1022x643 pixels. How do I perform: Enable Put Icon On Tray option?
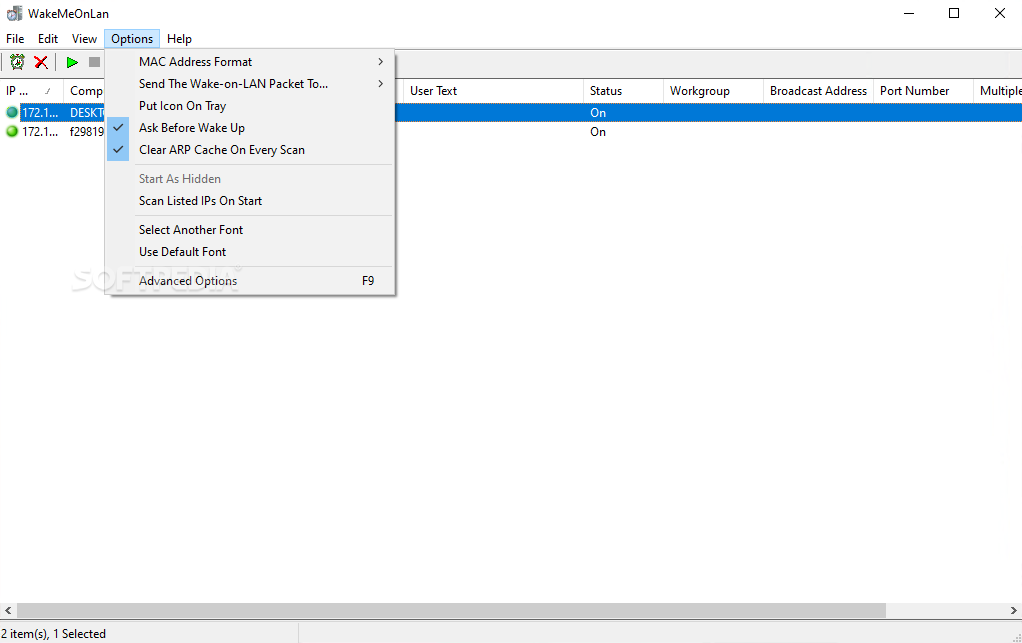click(250, 106)
